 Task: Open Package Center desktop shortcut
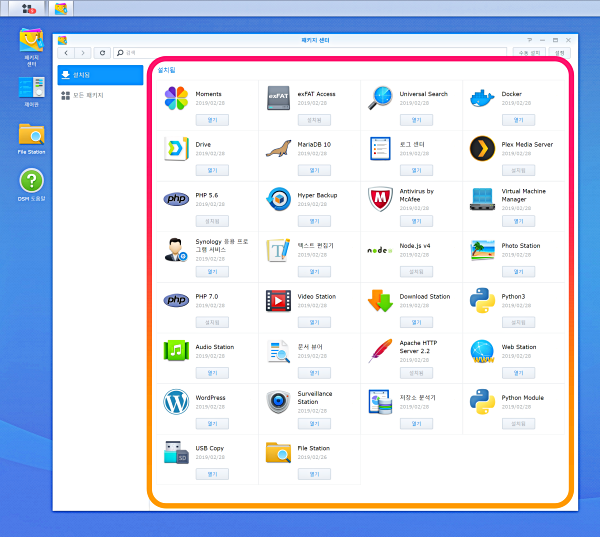(31, 47)
